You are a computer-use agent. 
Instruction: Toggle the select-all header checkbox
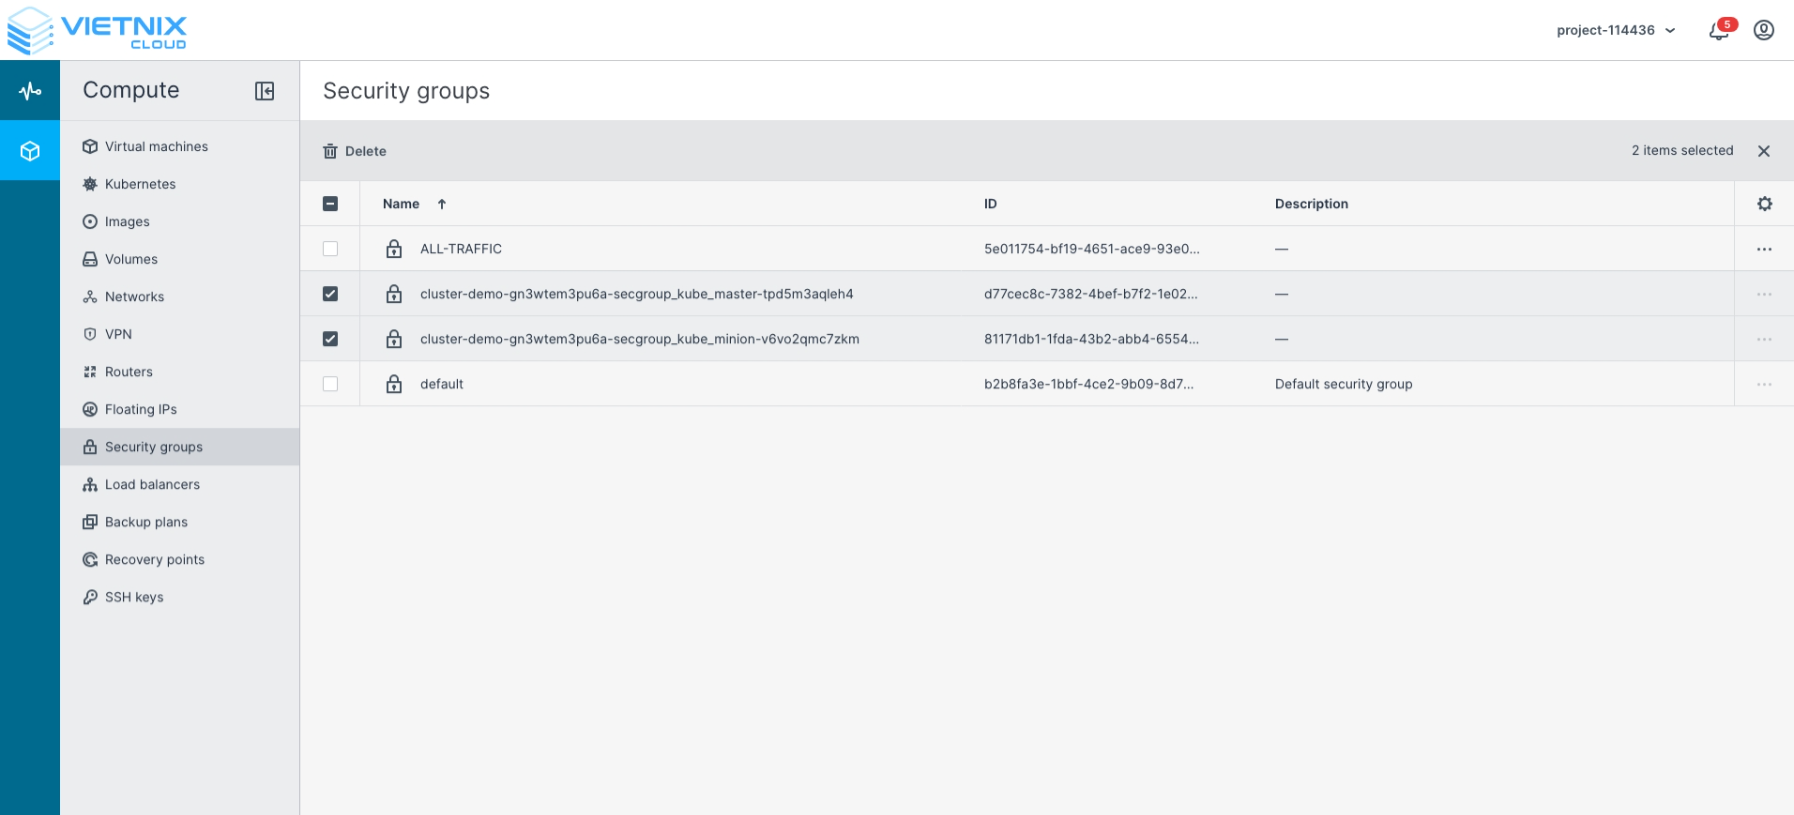tap(330, 204)
